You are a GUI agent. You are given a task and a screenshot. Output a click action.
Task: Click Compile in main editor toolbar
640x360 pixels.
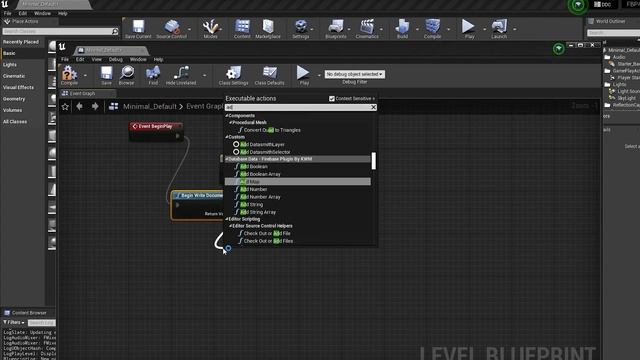coord(433,29)
